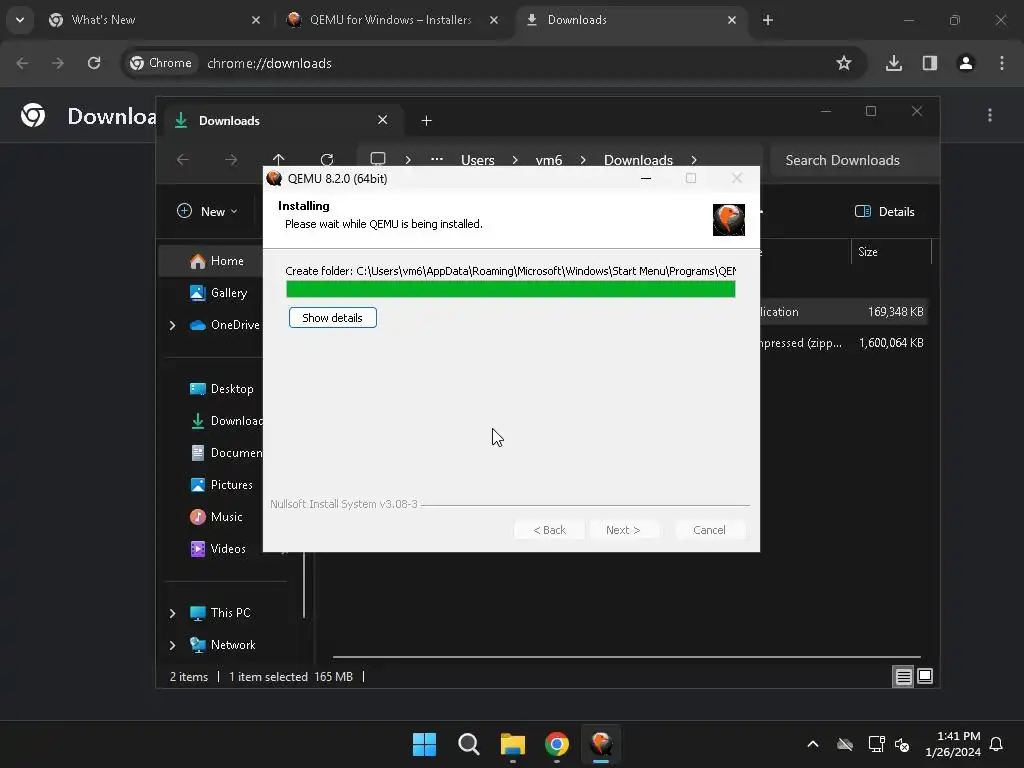Image resolution: width=1024 pixels, height=768 pixels.
Task: Click Show details in QEMU installer
Action: pos(332,317)
